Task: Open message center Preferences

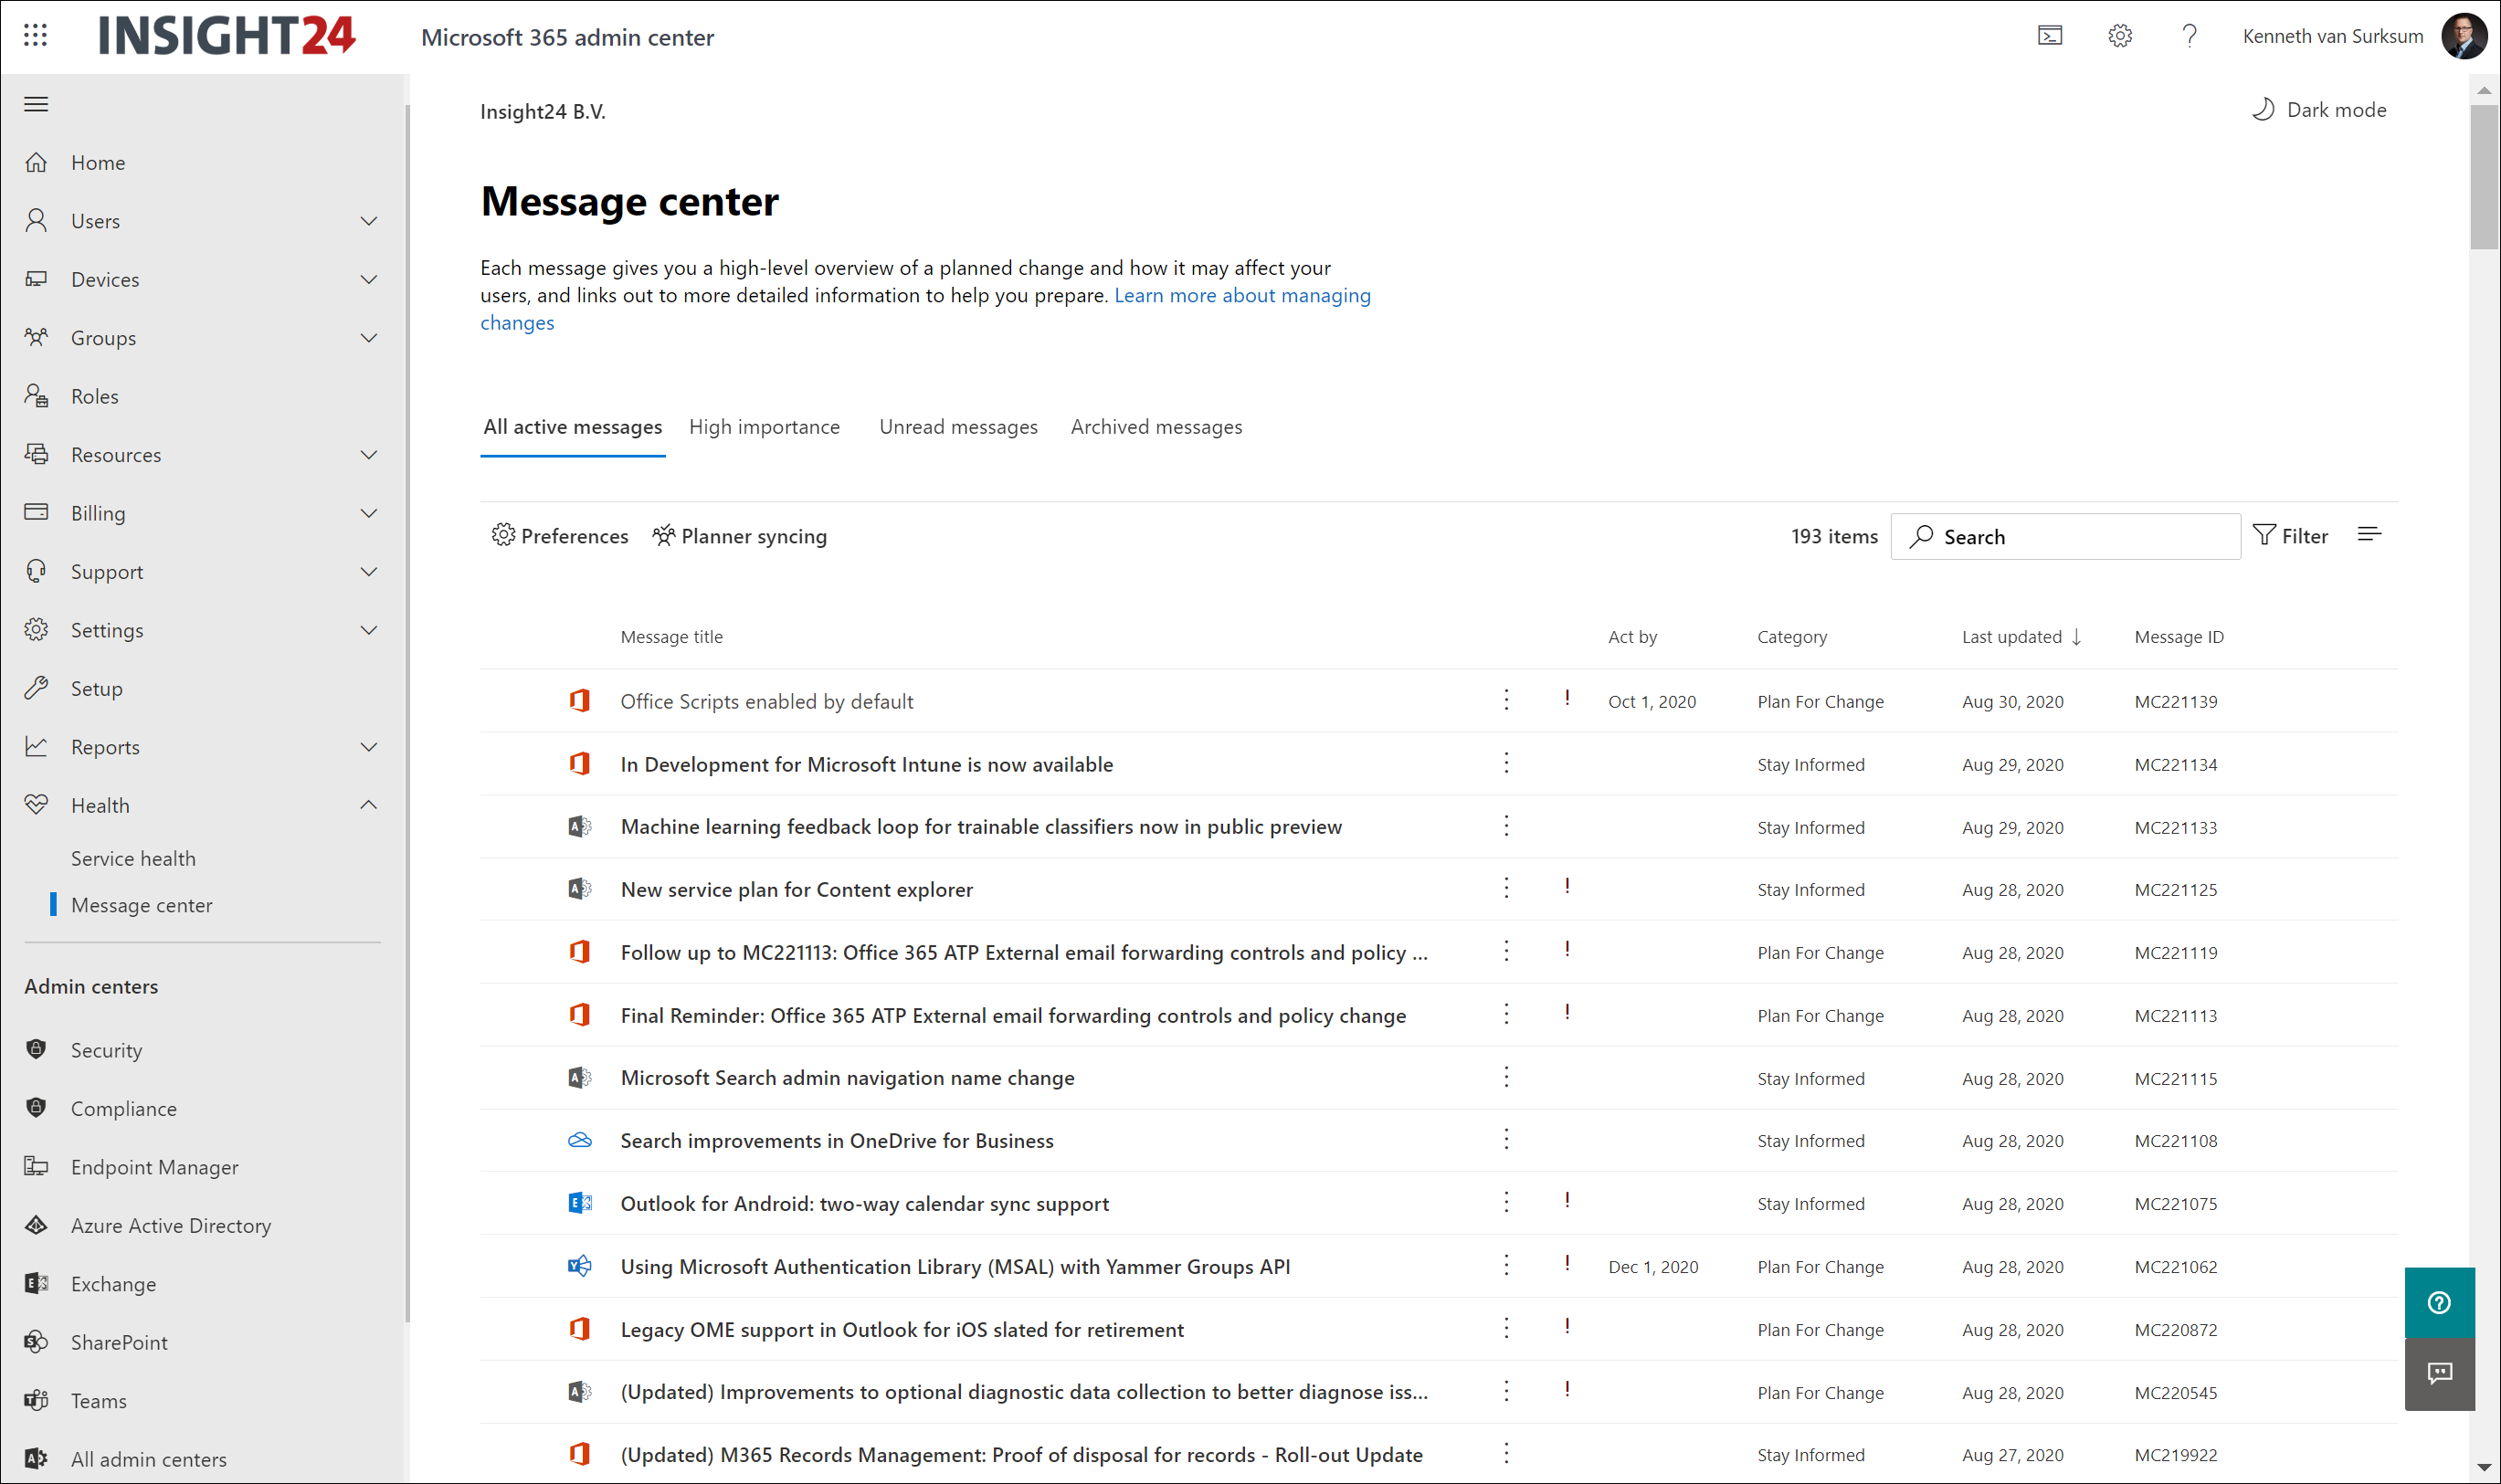Action: [x=560, y=536]
